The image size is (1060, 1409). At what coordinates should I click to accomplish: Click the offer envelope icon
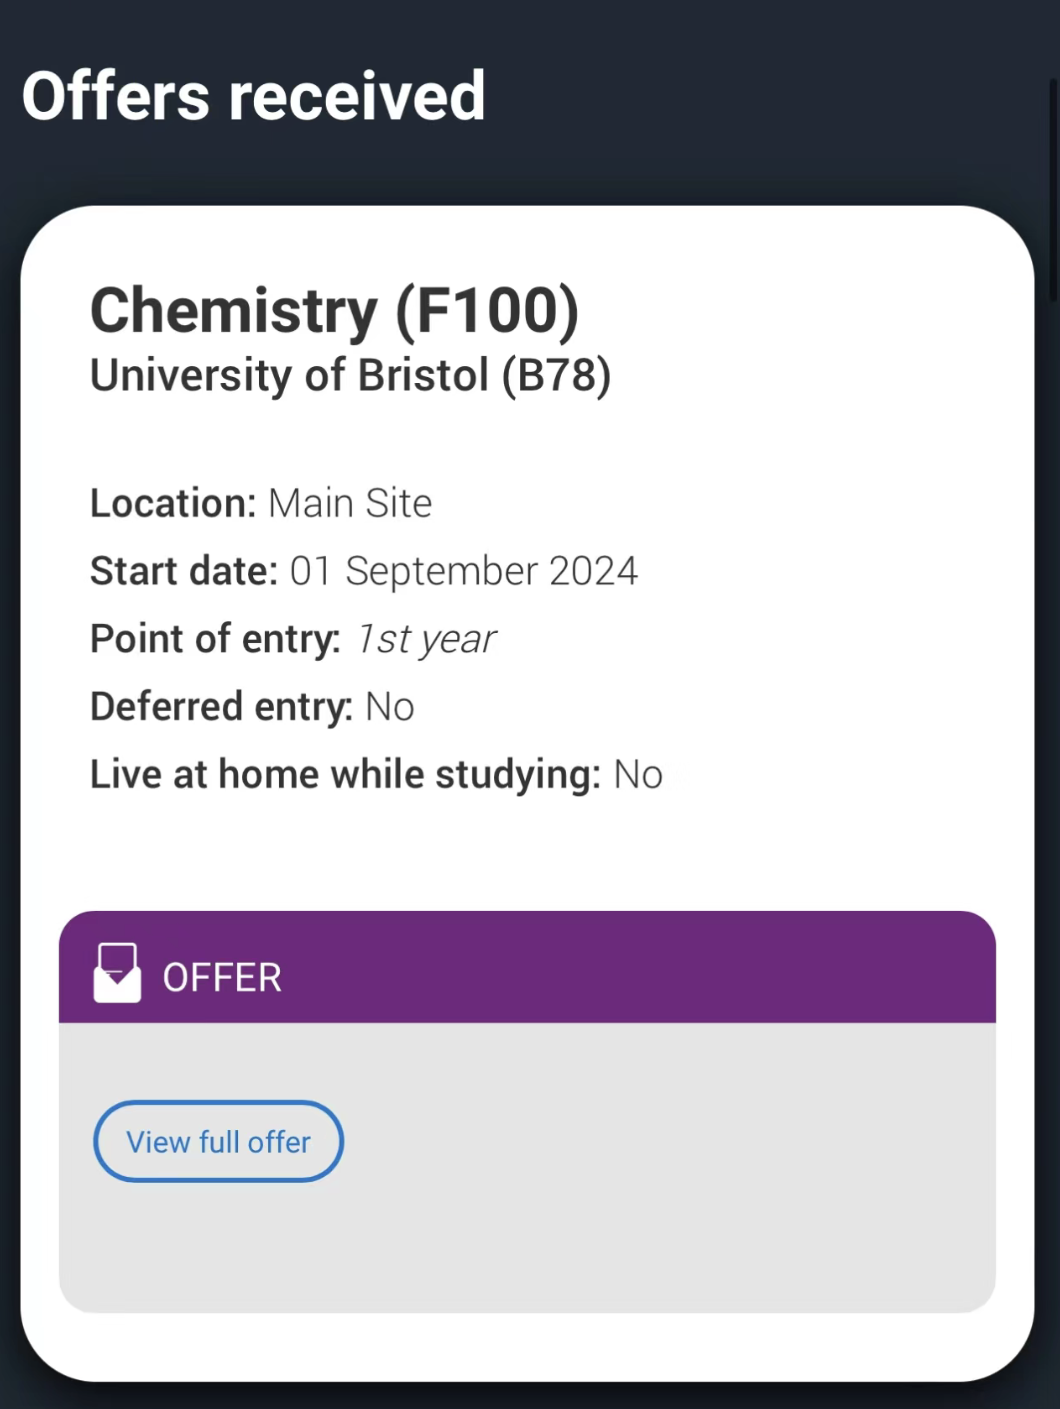point(117,972)
